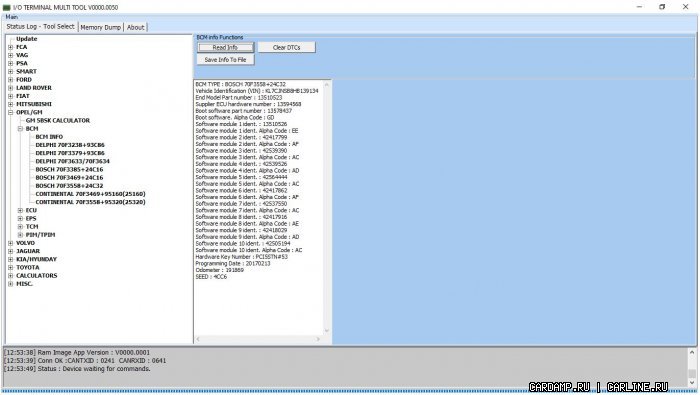Expand the CALCULATORS tree node

click(10, 275)
